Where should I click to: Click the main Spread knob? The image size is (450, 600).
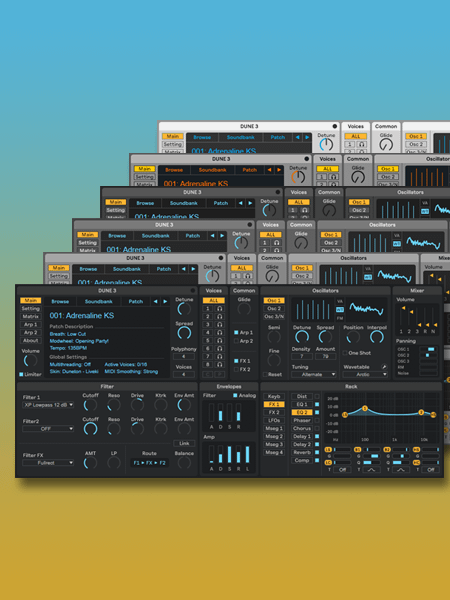(x=184, y=333)
